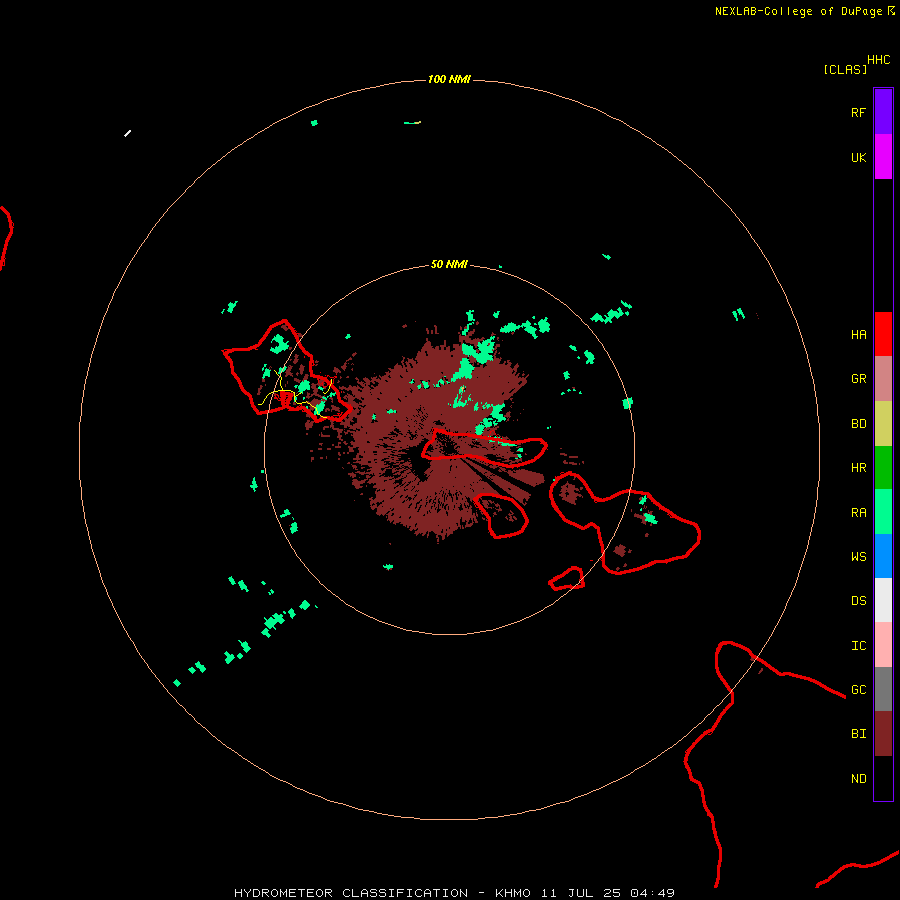Click the UK legend label
The width and height of the screenshot is (900, 900).
click(x=858, y=157)
